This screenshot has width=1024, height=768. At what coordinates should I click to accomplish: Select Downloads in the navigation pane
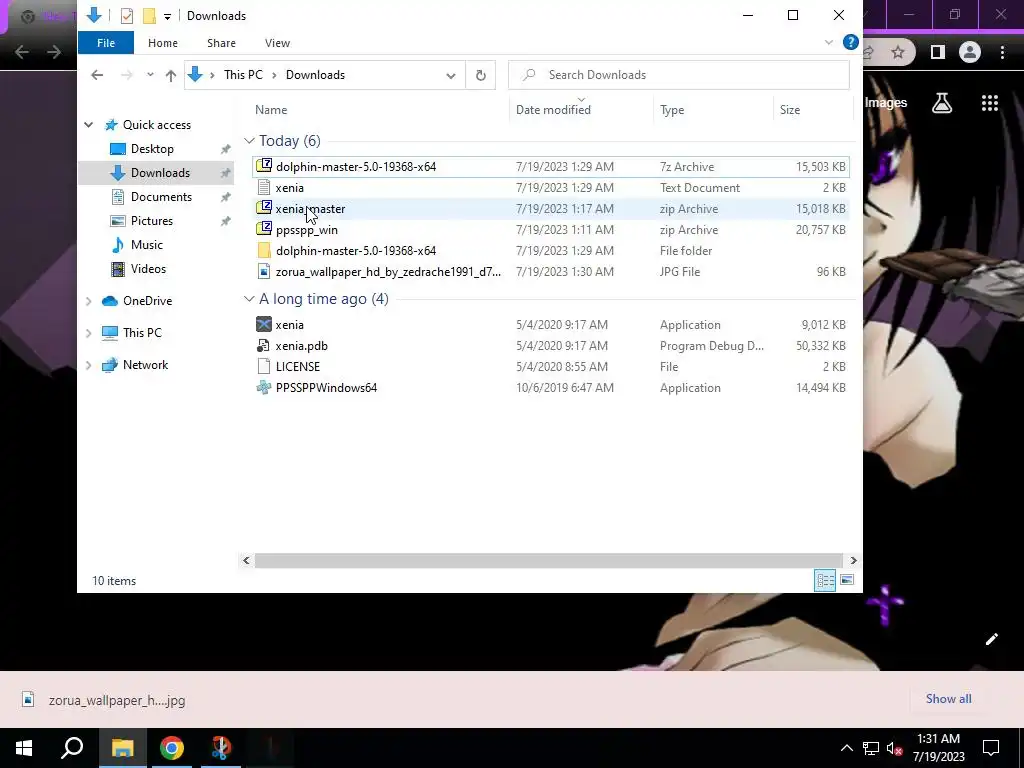tap(160, 173)
